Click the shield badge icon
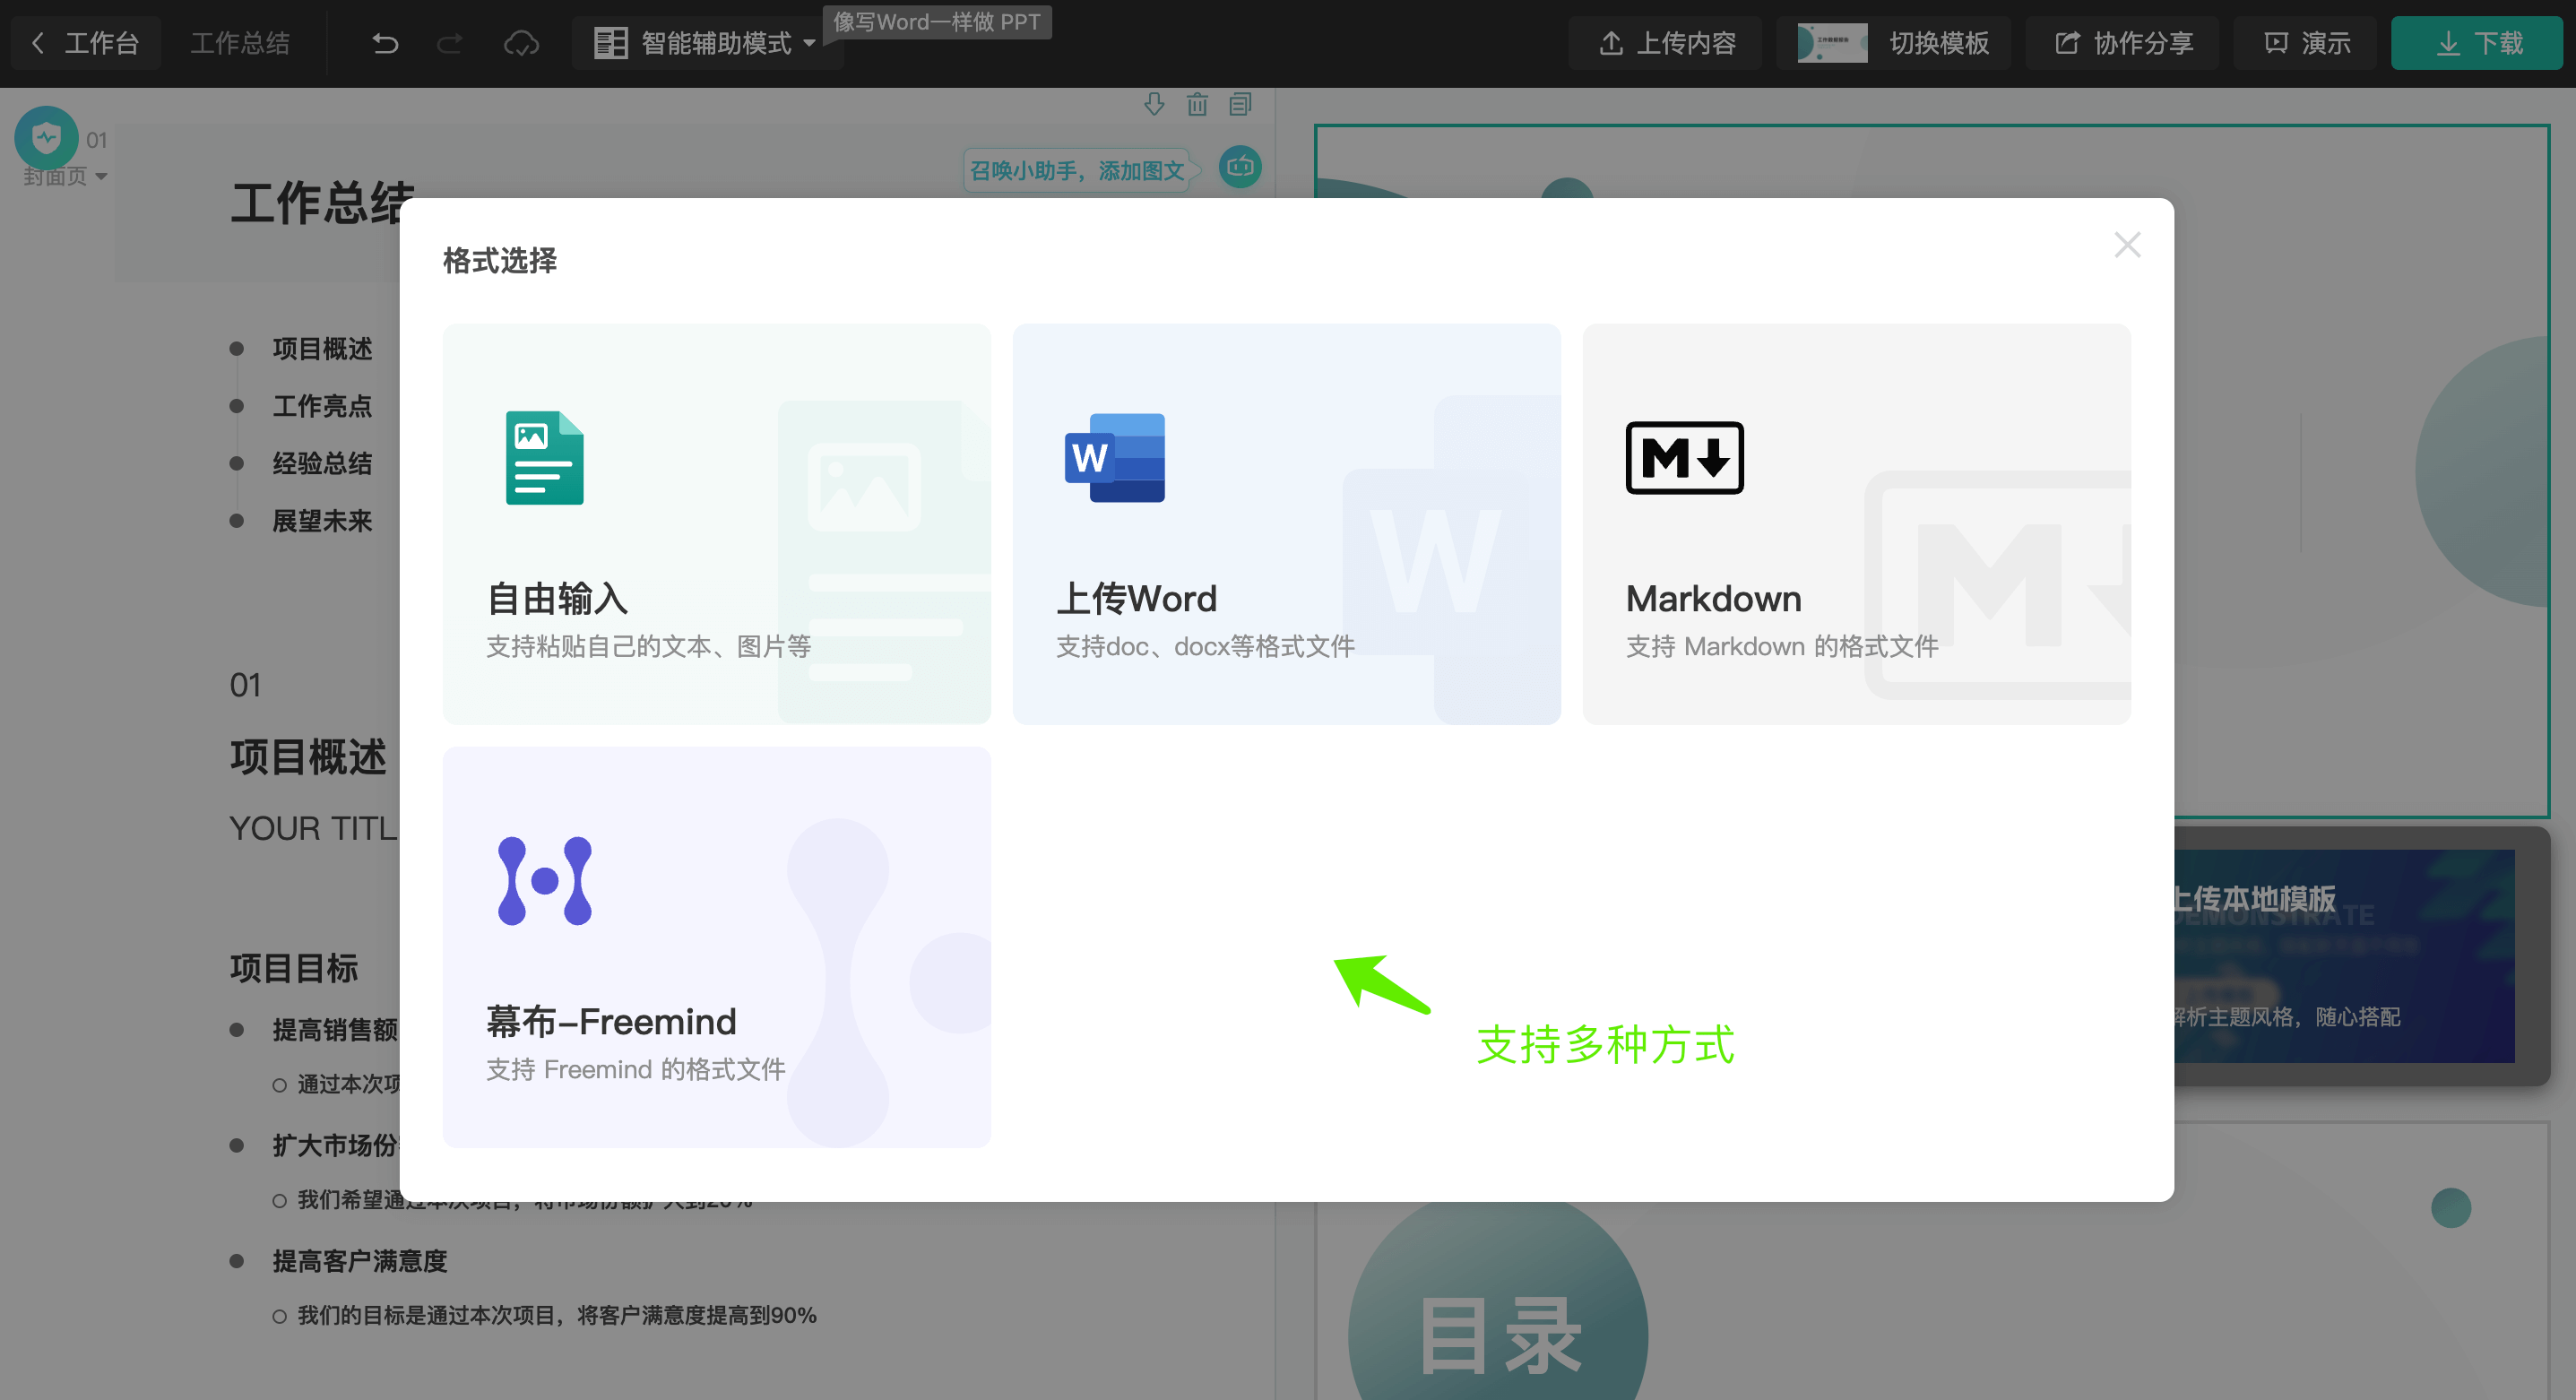The image size is (2576, 1400). 46,137
